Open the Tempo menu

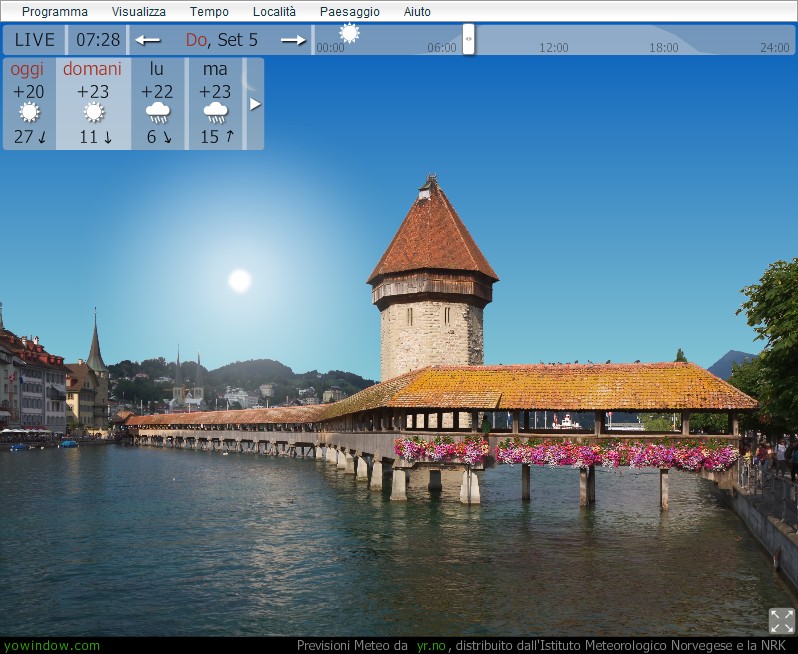tap(209, 11)
